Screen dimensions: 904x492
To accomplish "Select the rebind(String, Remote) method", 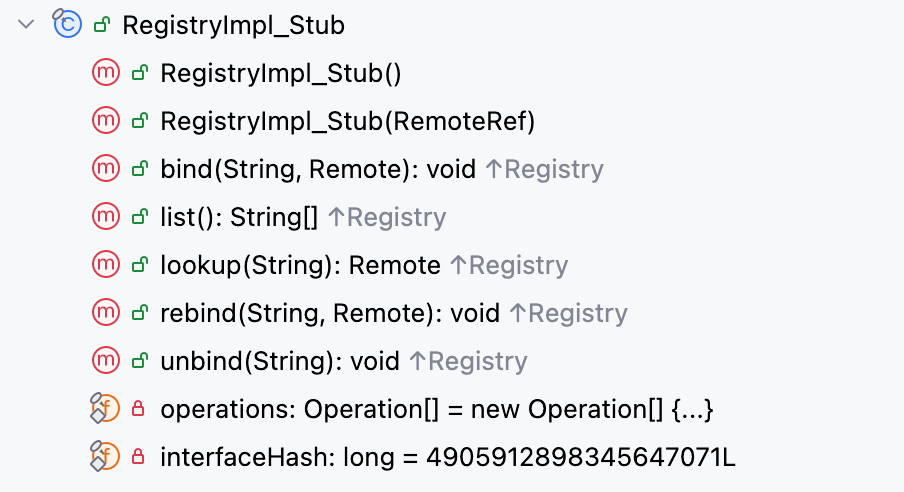I will click(329, 313).
